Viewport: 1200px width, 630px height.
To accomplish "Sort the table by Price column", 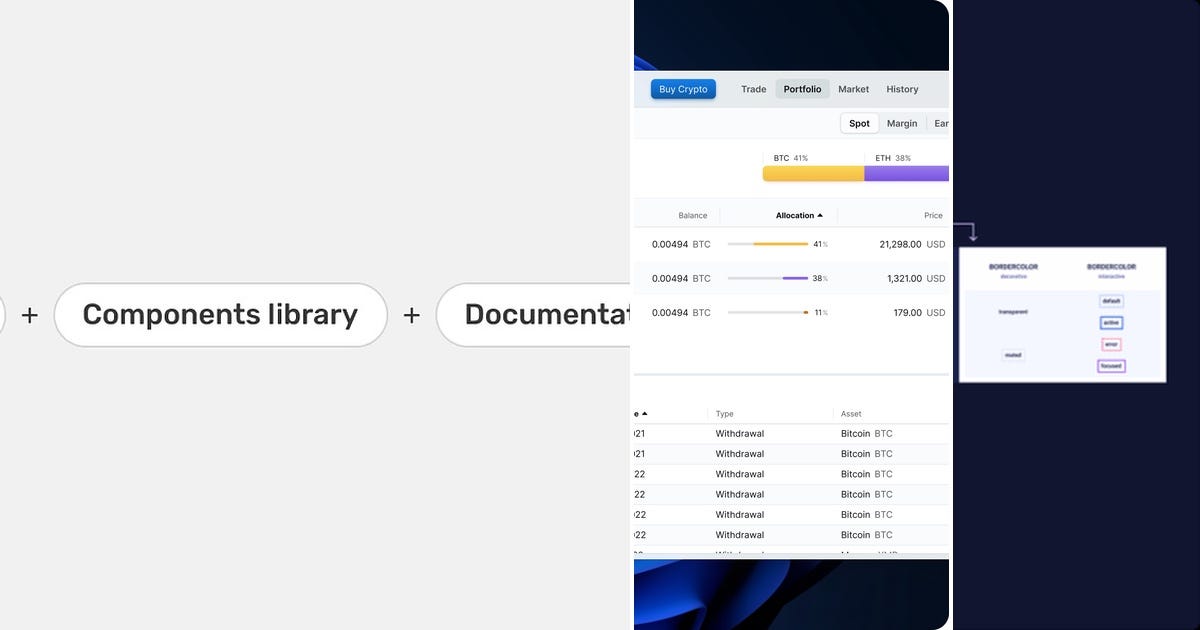I will (933, 215).
